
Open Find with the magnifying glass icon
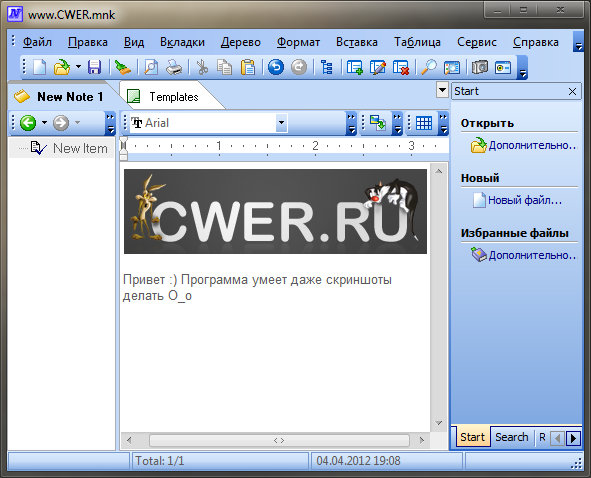(x=429, y=68)
